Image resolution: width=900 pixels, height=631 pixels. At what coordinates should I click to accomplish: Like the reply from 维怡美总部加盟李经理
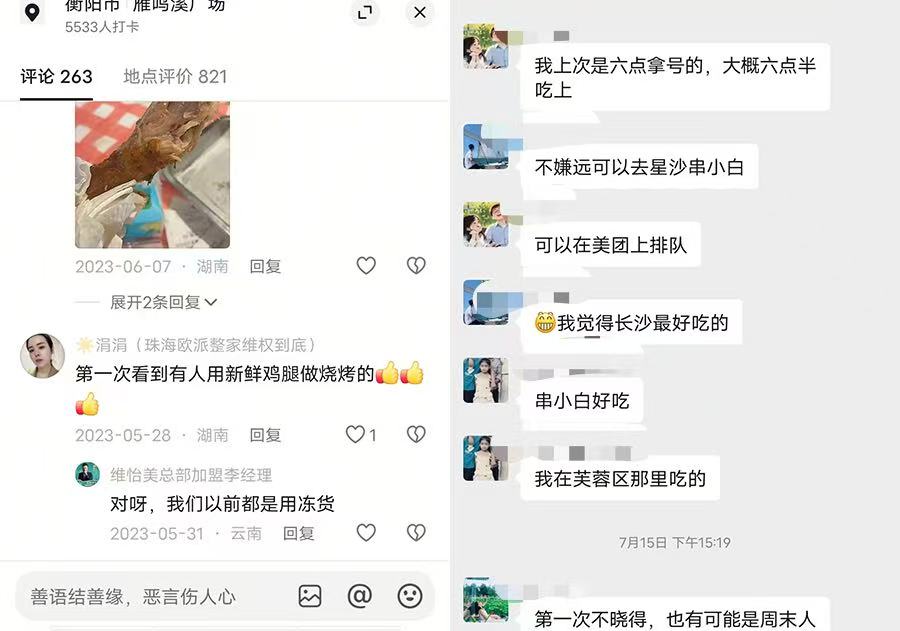(x=366, y=533)
